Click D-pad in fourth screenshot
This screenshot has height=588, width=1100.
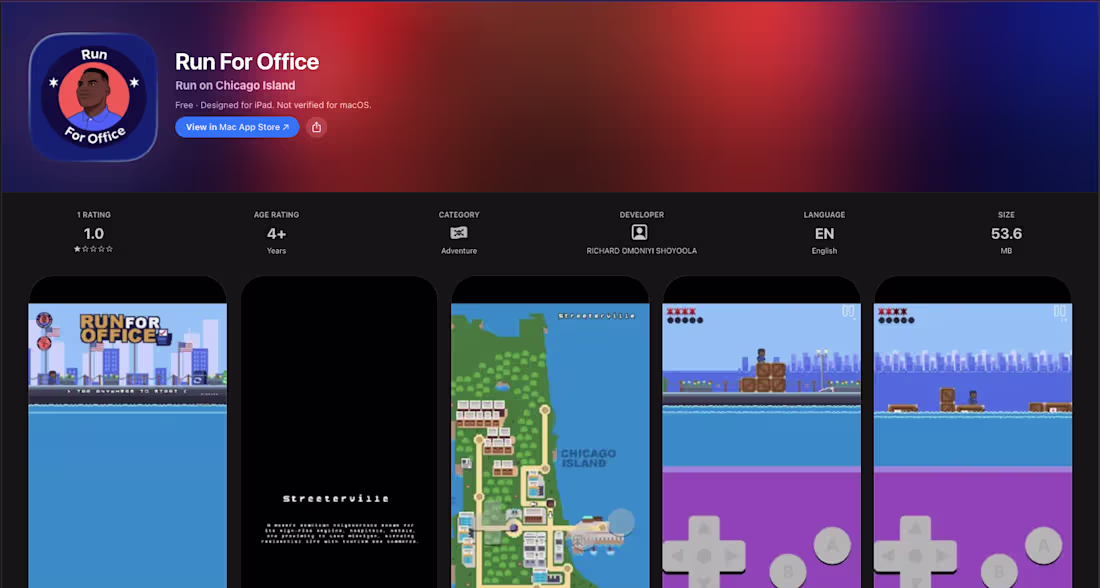point(704,553)
